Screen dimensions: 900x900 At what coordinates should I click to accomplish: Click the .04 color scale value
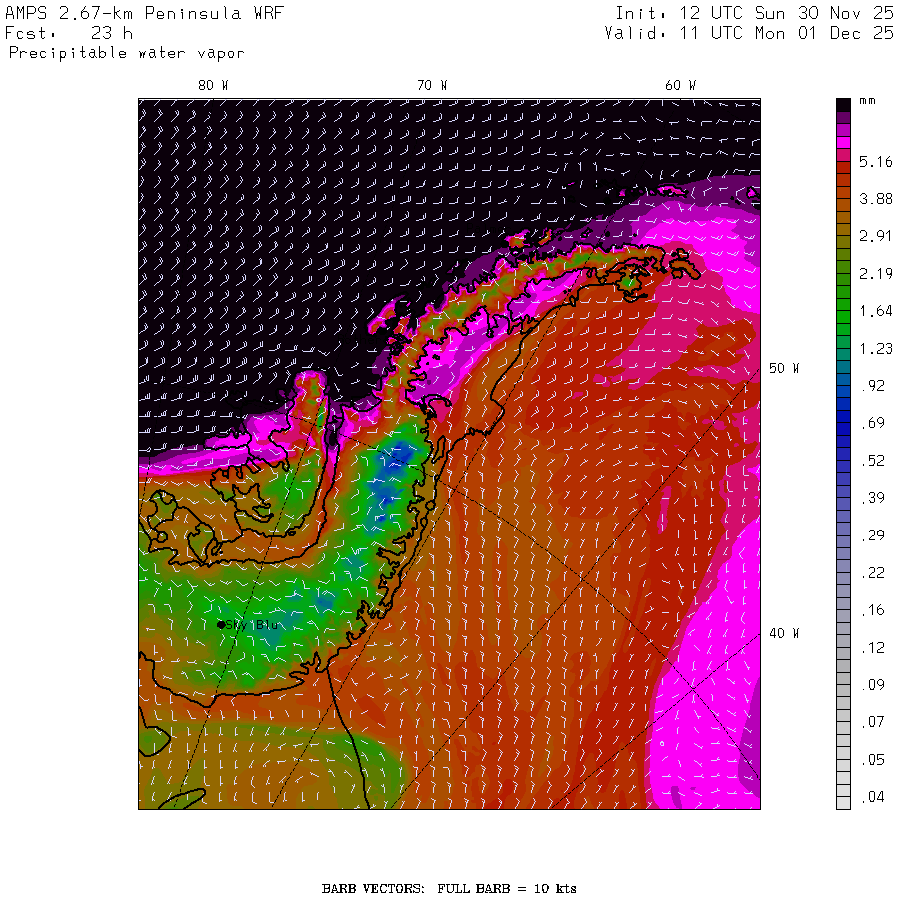pos(874,797)
